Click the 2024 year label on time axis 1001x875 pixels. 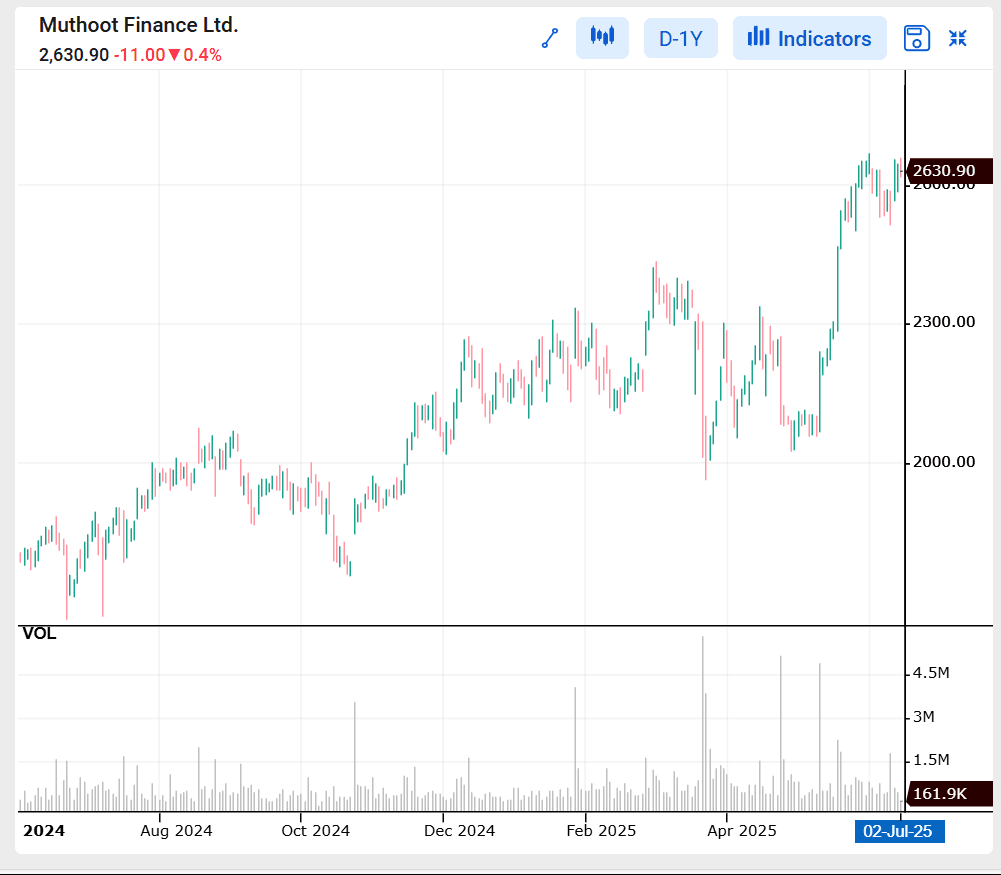coord(44,830)
